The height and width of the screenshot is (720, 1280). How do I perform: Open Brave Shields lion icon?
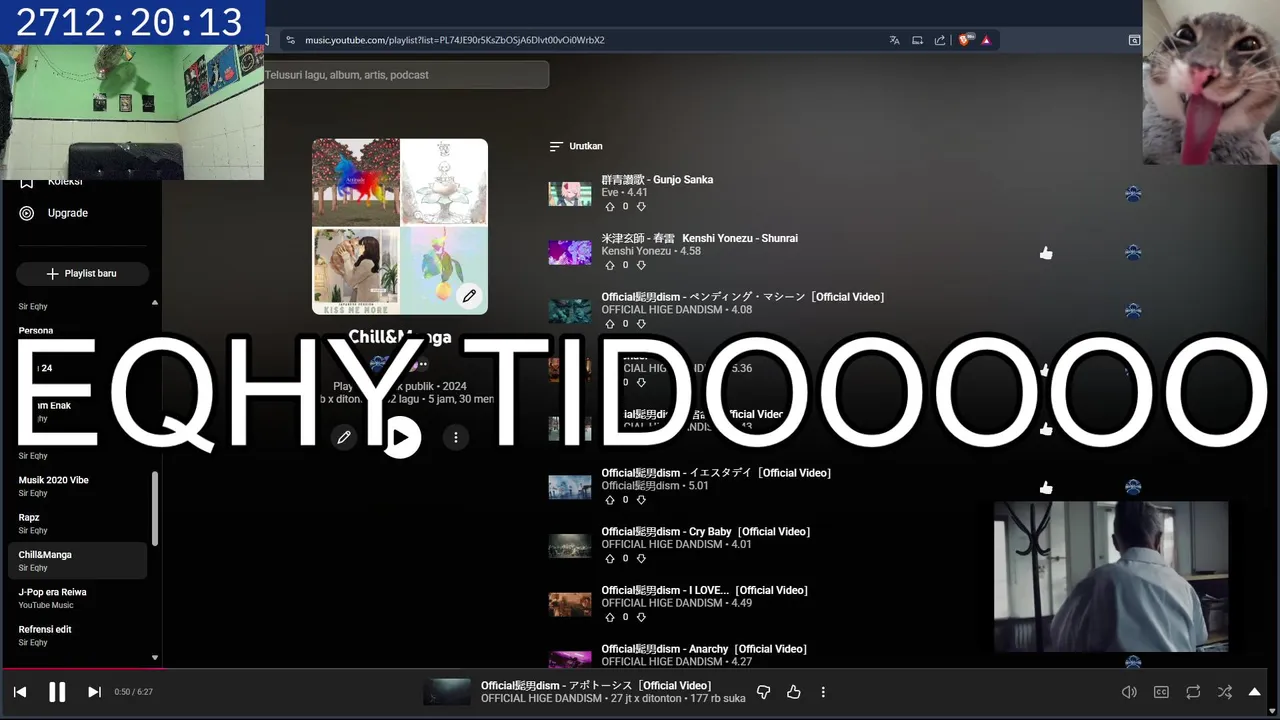[x=964, y=40]
